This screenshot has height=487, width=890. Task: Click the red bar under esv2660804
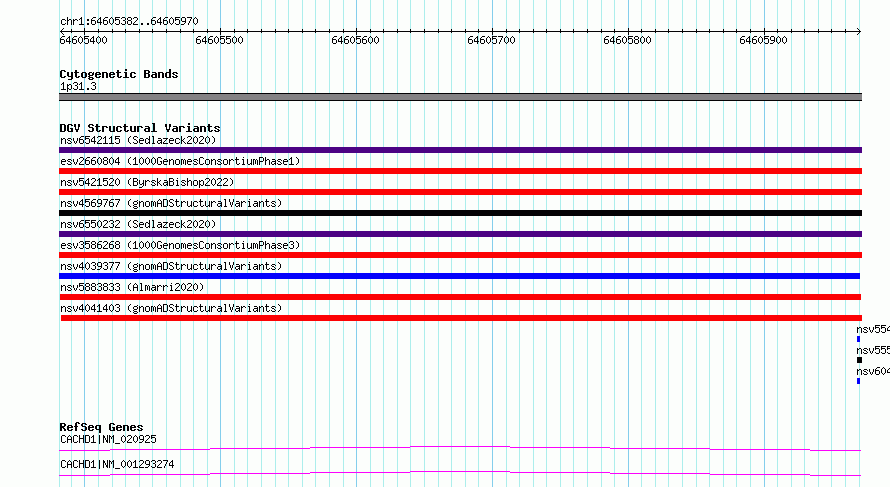tap(460, 171)
